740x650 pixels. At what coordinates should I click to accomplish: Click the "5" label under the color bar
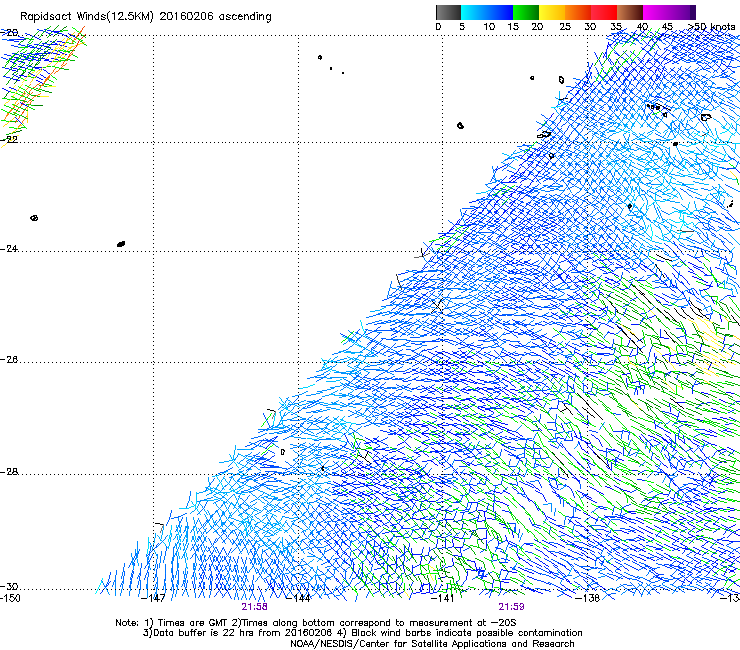click(462, 27)
